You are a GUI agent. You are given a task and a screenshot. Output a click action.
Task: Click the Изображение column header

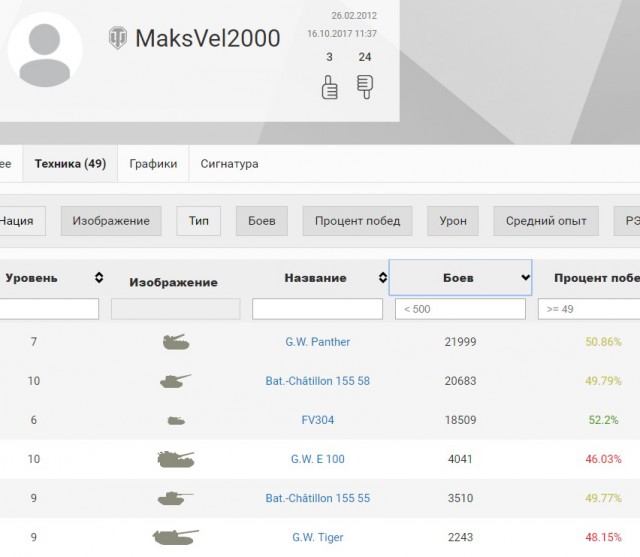tap(173, 282)
